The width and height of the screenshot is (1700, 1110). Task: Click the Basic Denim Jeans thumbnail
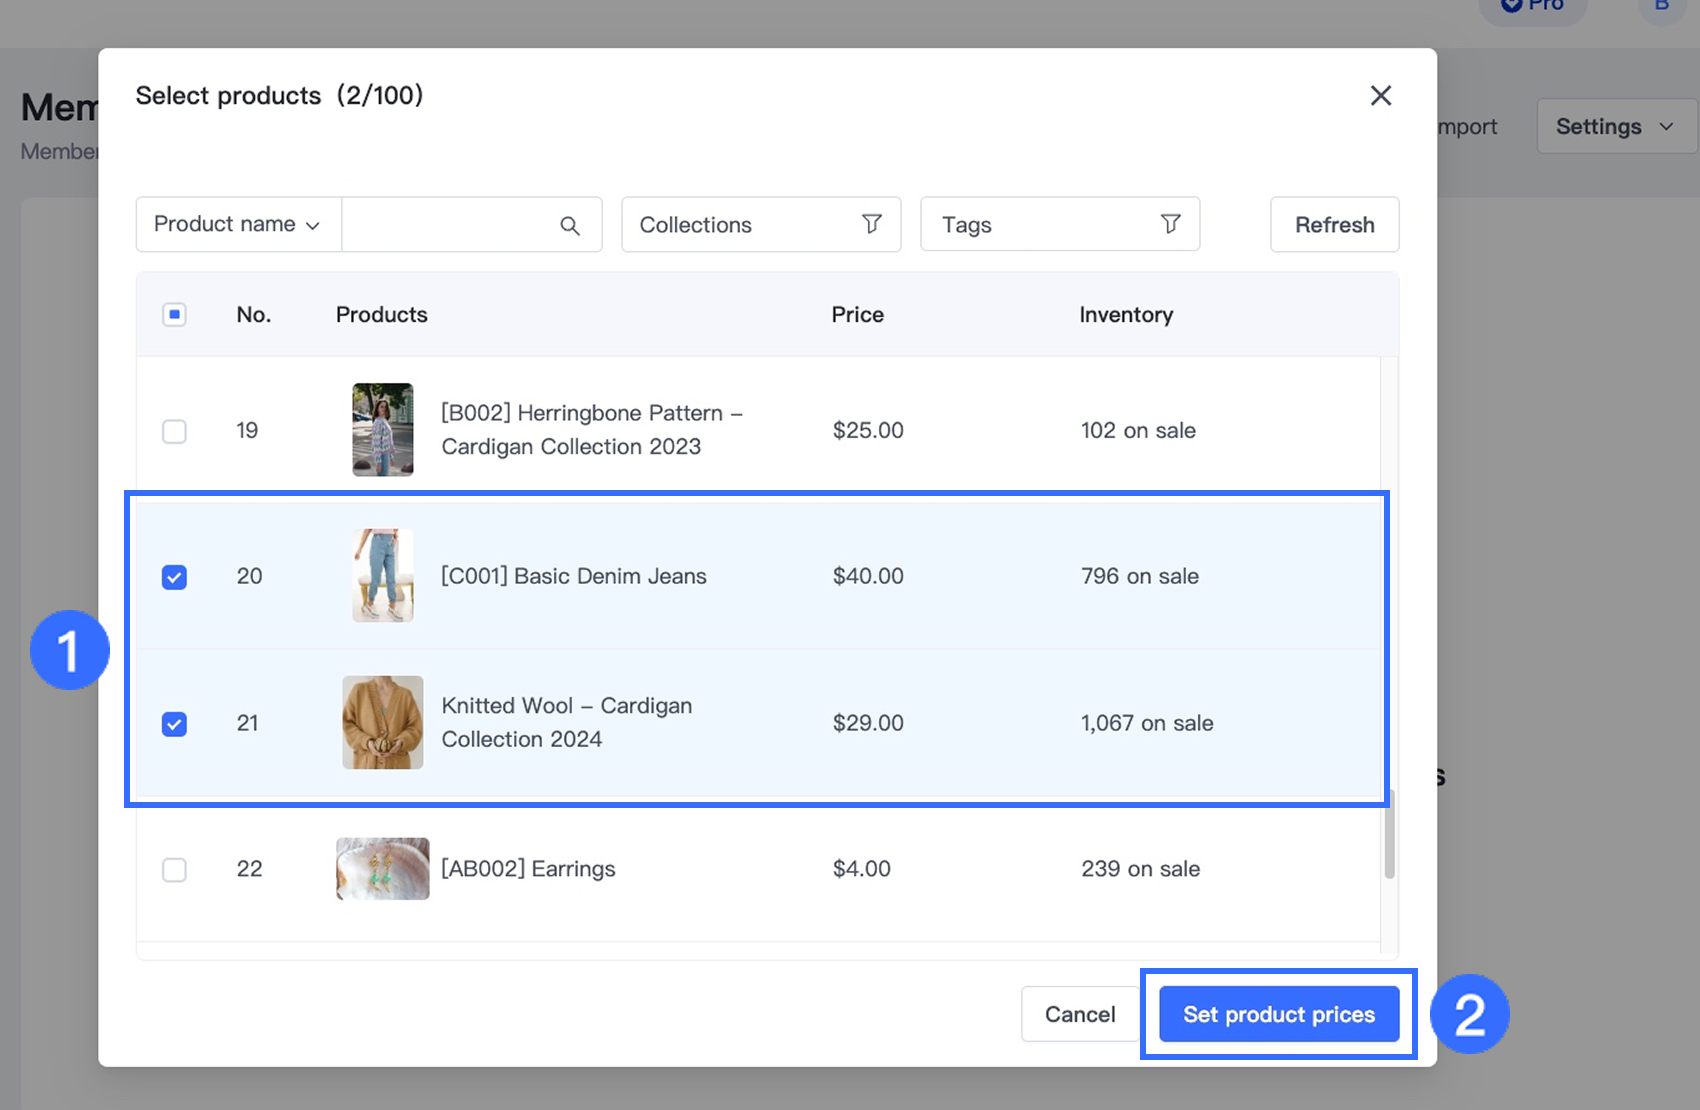pos(382,576)
